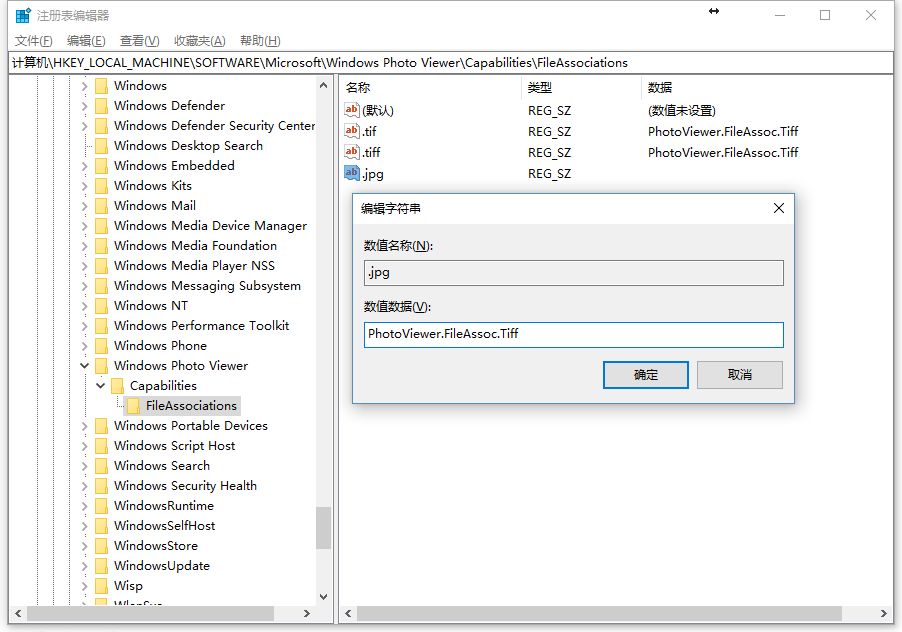Click the registry path address bar
Image resolution: width=902 pixels, height=632 pixels.
[451, 63]
